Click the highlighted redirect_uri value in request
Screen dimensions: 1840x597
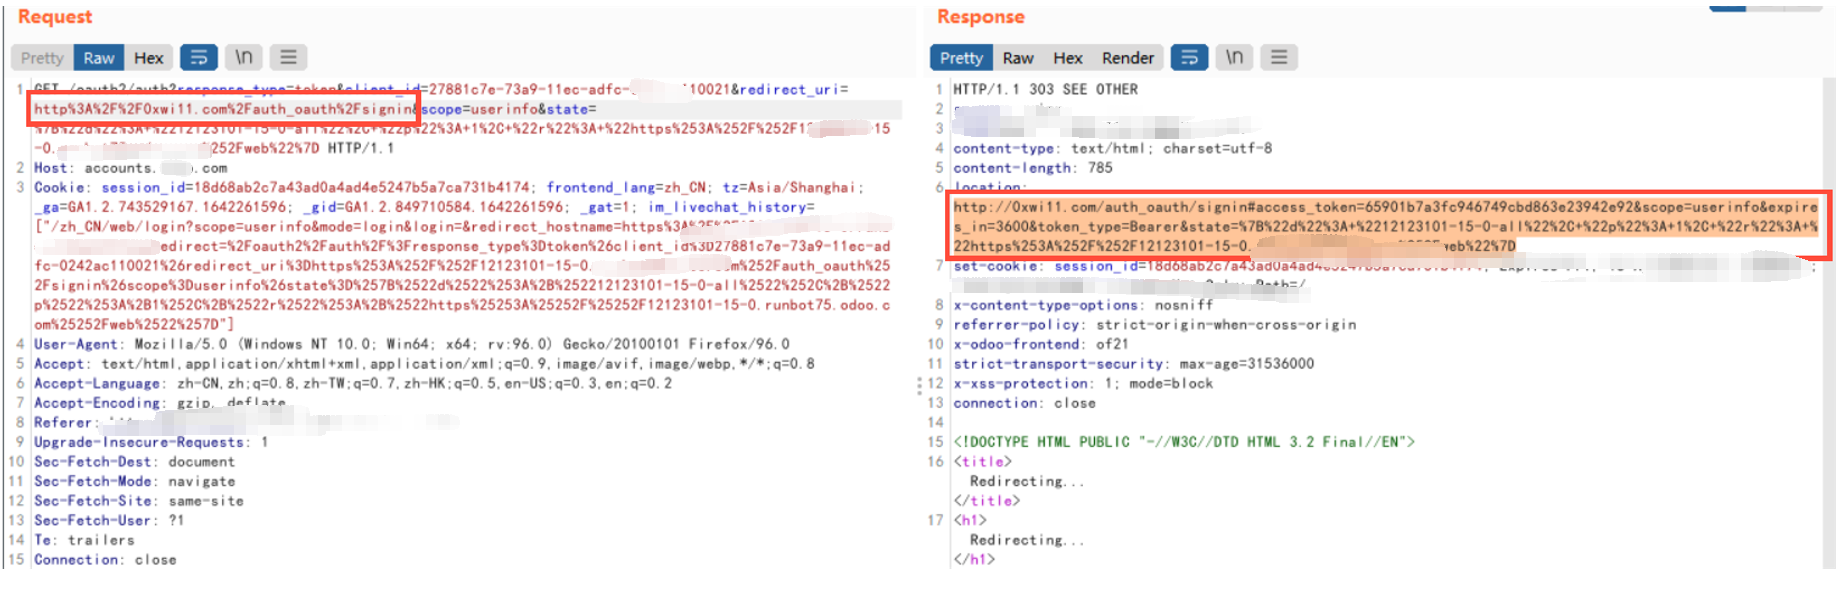(224, 109)
